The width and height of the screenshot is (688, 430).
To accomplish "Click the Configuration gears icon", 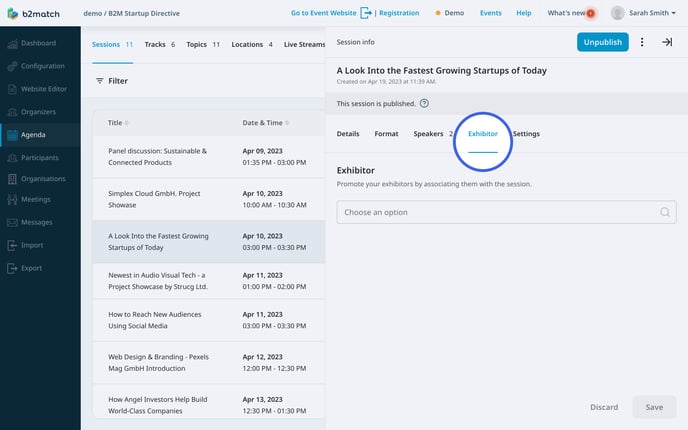I will pyautogui.click(x=12, y=66).
